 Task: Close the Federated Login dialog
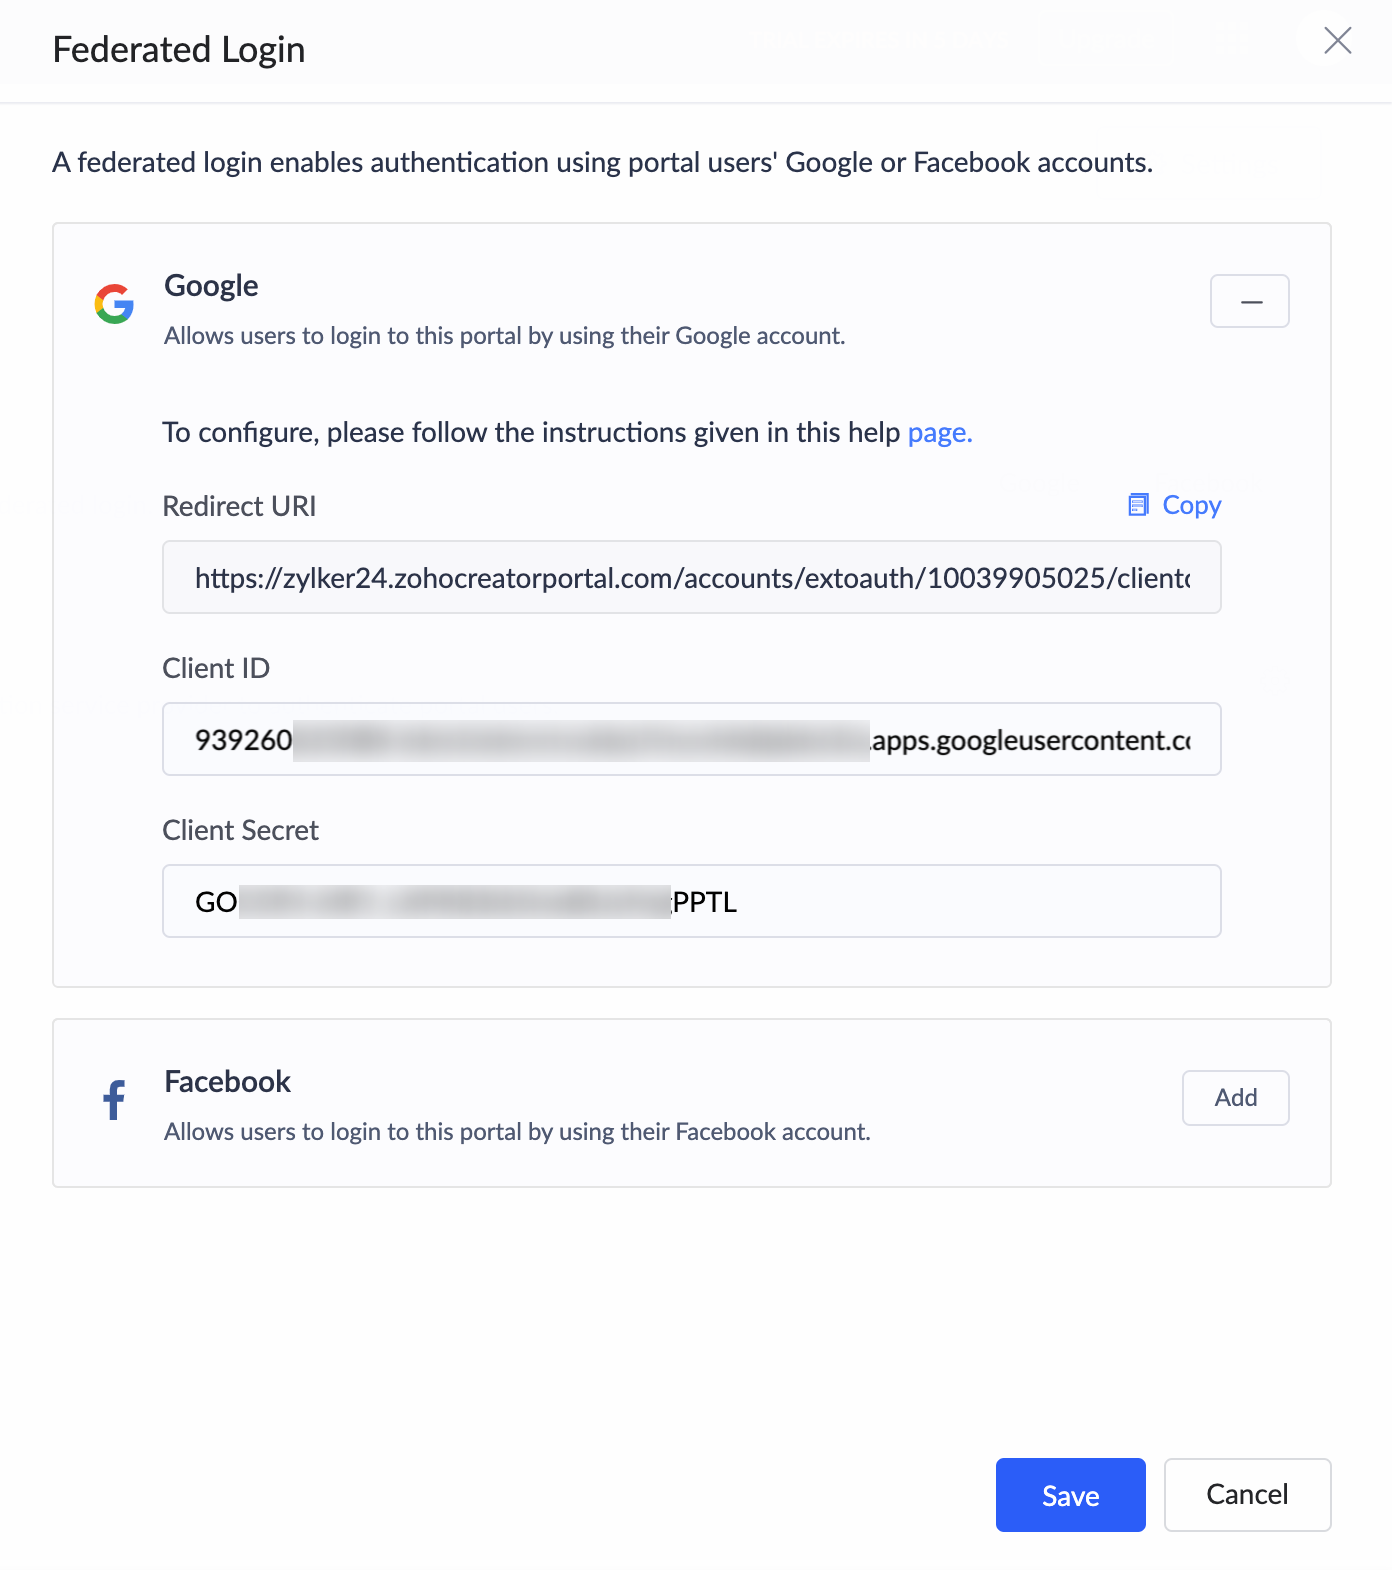[1337, 41]
